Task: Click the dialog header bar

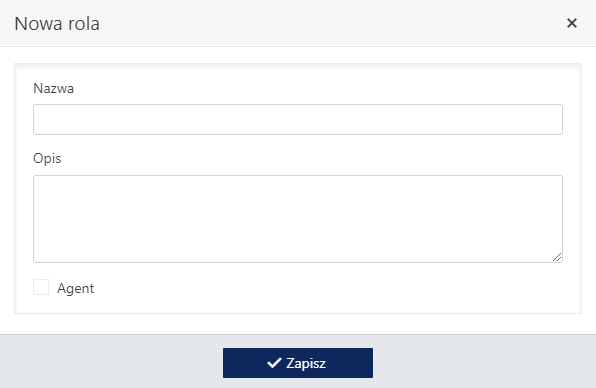Action: point(298,23)
